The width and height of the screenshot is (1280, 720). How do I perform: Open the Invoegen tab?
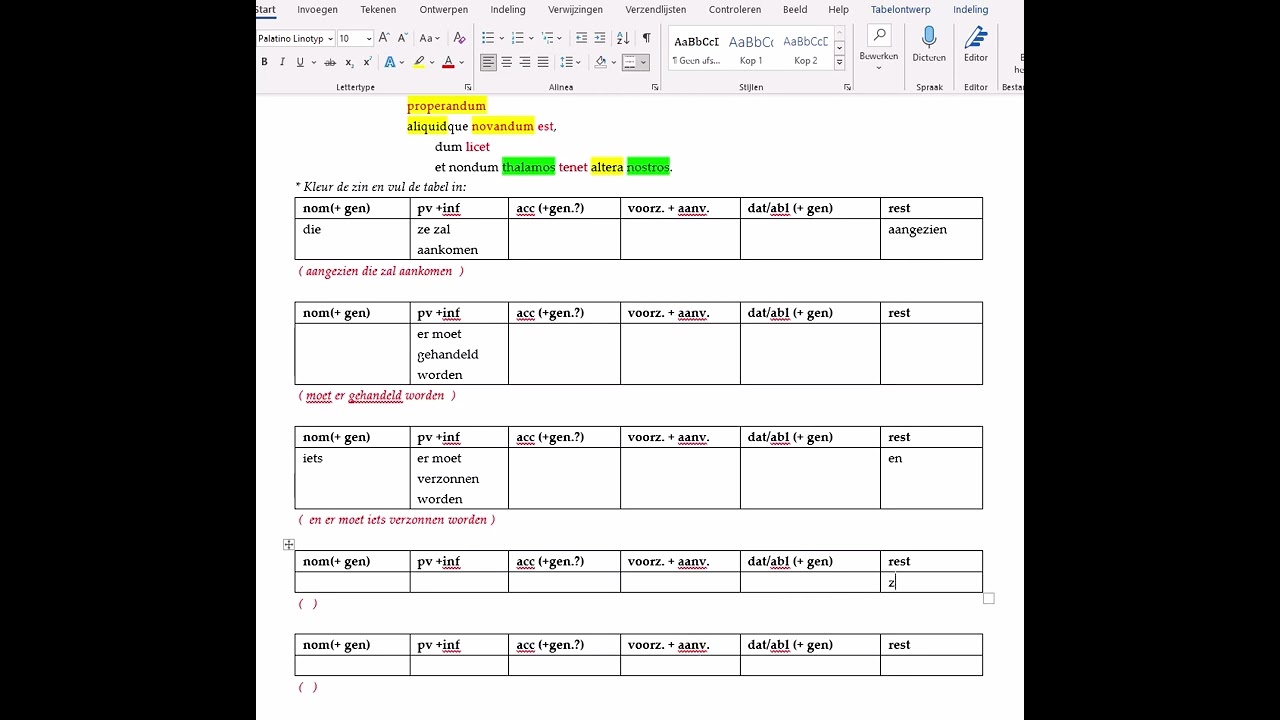317,10
